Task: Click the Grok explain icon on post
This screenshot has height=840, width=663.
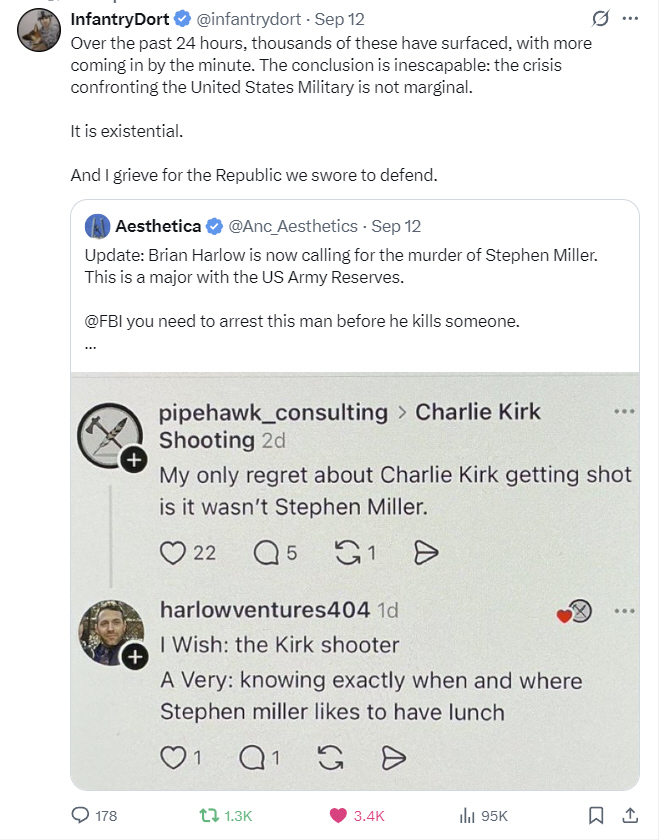Action: [600, 19]
